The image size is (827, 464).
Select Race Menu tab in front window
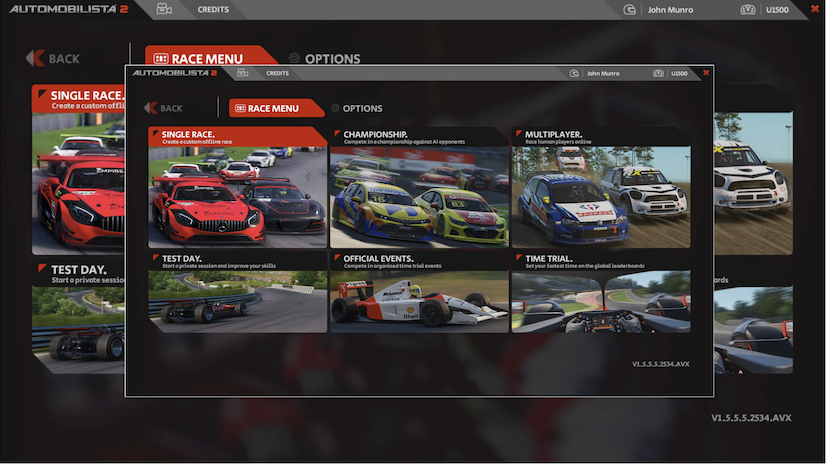click(x=275, y=108)
